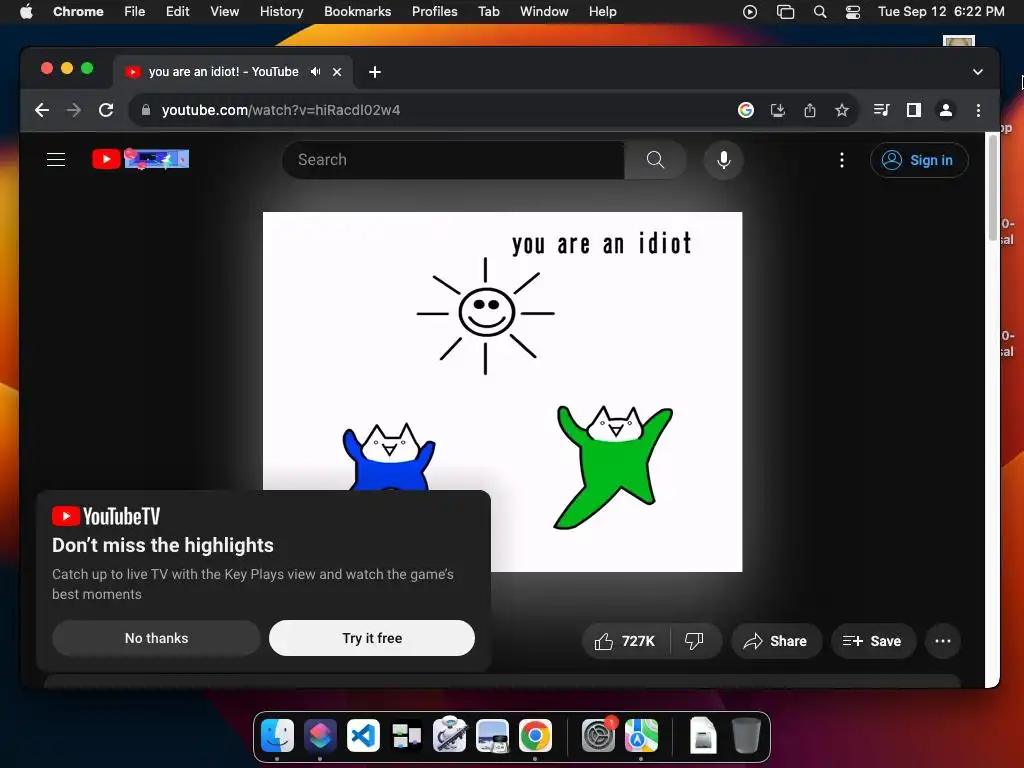Open Spotlight search in menu bar
Viewport: 1024px width, 768px height.
pyautogui.click(x=820, y=11)
